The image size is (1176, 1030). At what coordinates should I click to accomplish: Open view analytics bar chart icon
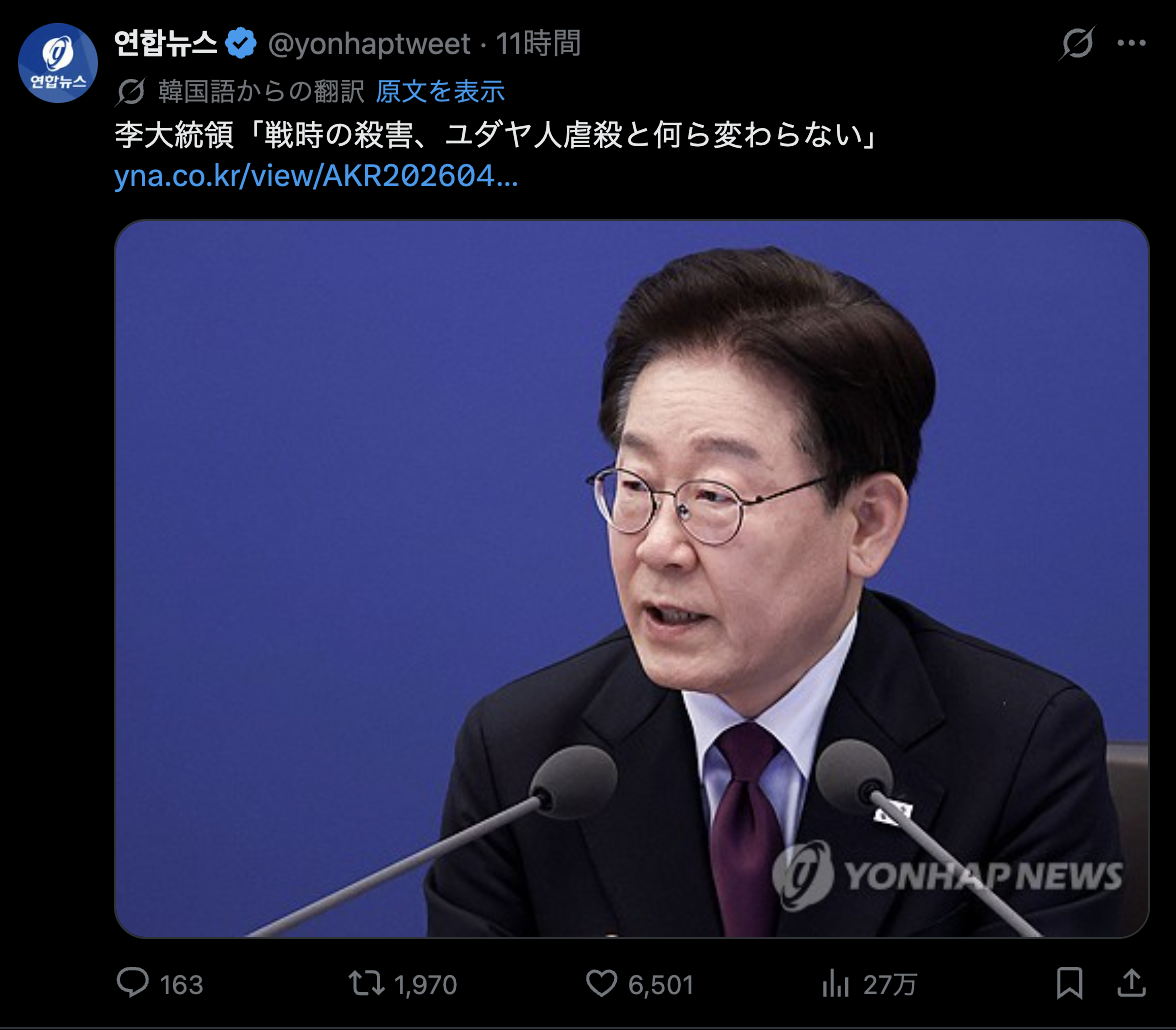(x=836, y=983)
